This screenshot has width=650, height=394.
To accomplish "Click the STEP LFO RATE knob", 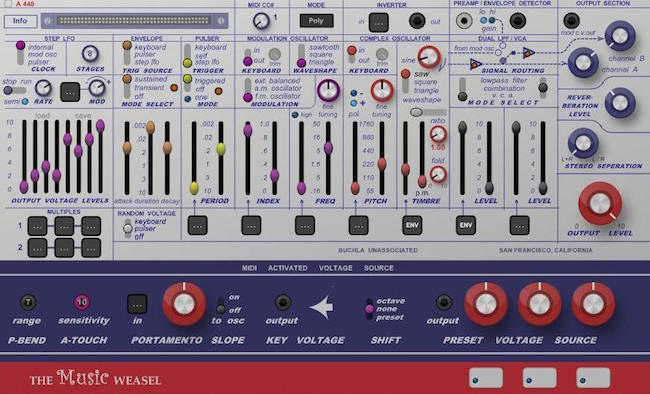I will click(x=43, y=88).
